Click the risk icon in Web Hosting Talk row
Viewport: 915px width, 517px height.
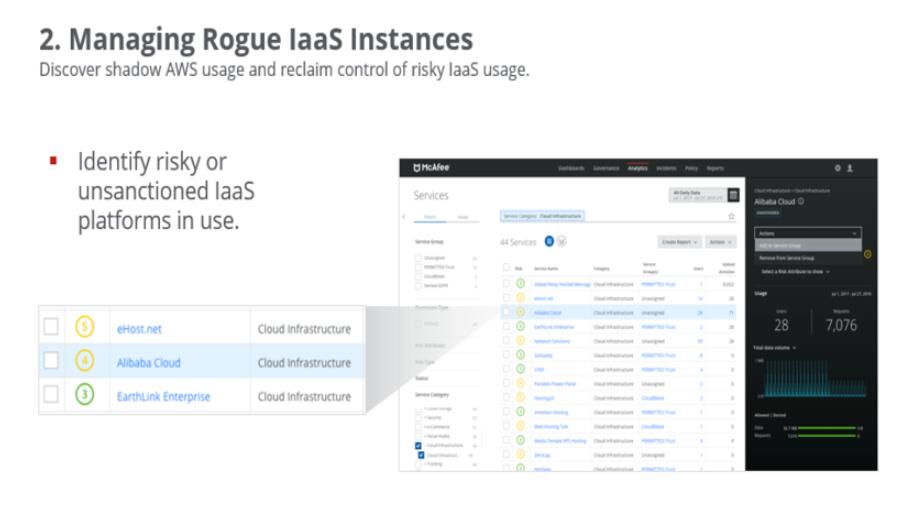(521, 427)
